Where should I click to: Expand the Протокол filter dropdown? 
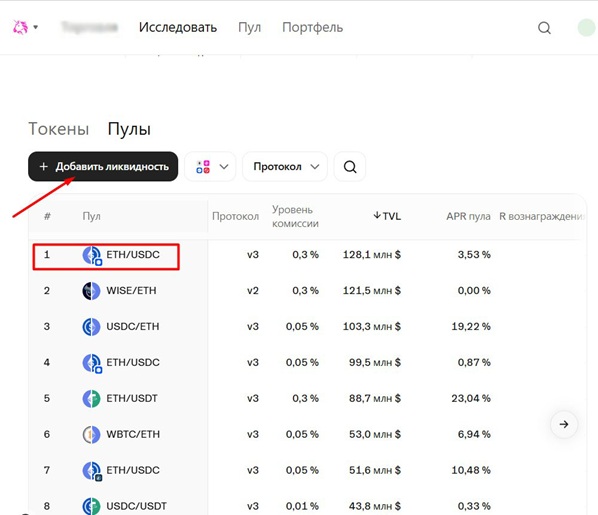(x=285, y=167)
